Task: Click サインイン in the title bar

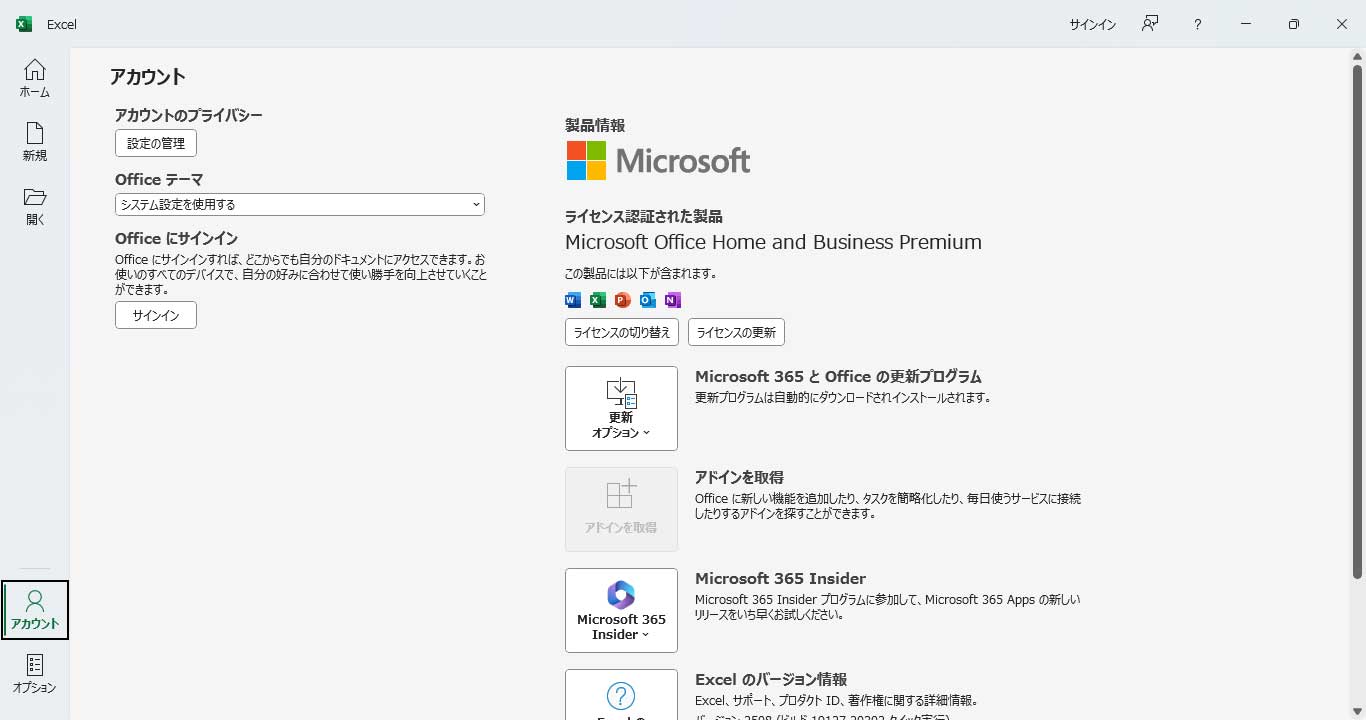Action: pos(1092,24)
